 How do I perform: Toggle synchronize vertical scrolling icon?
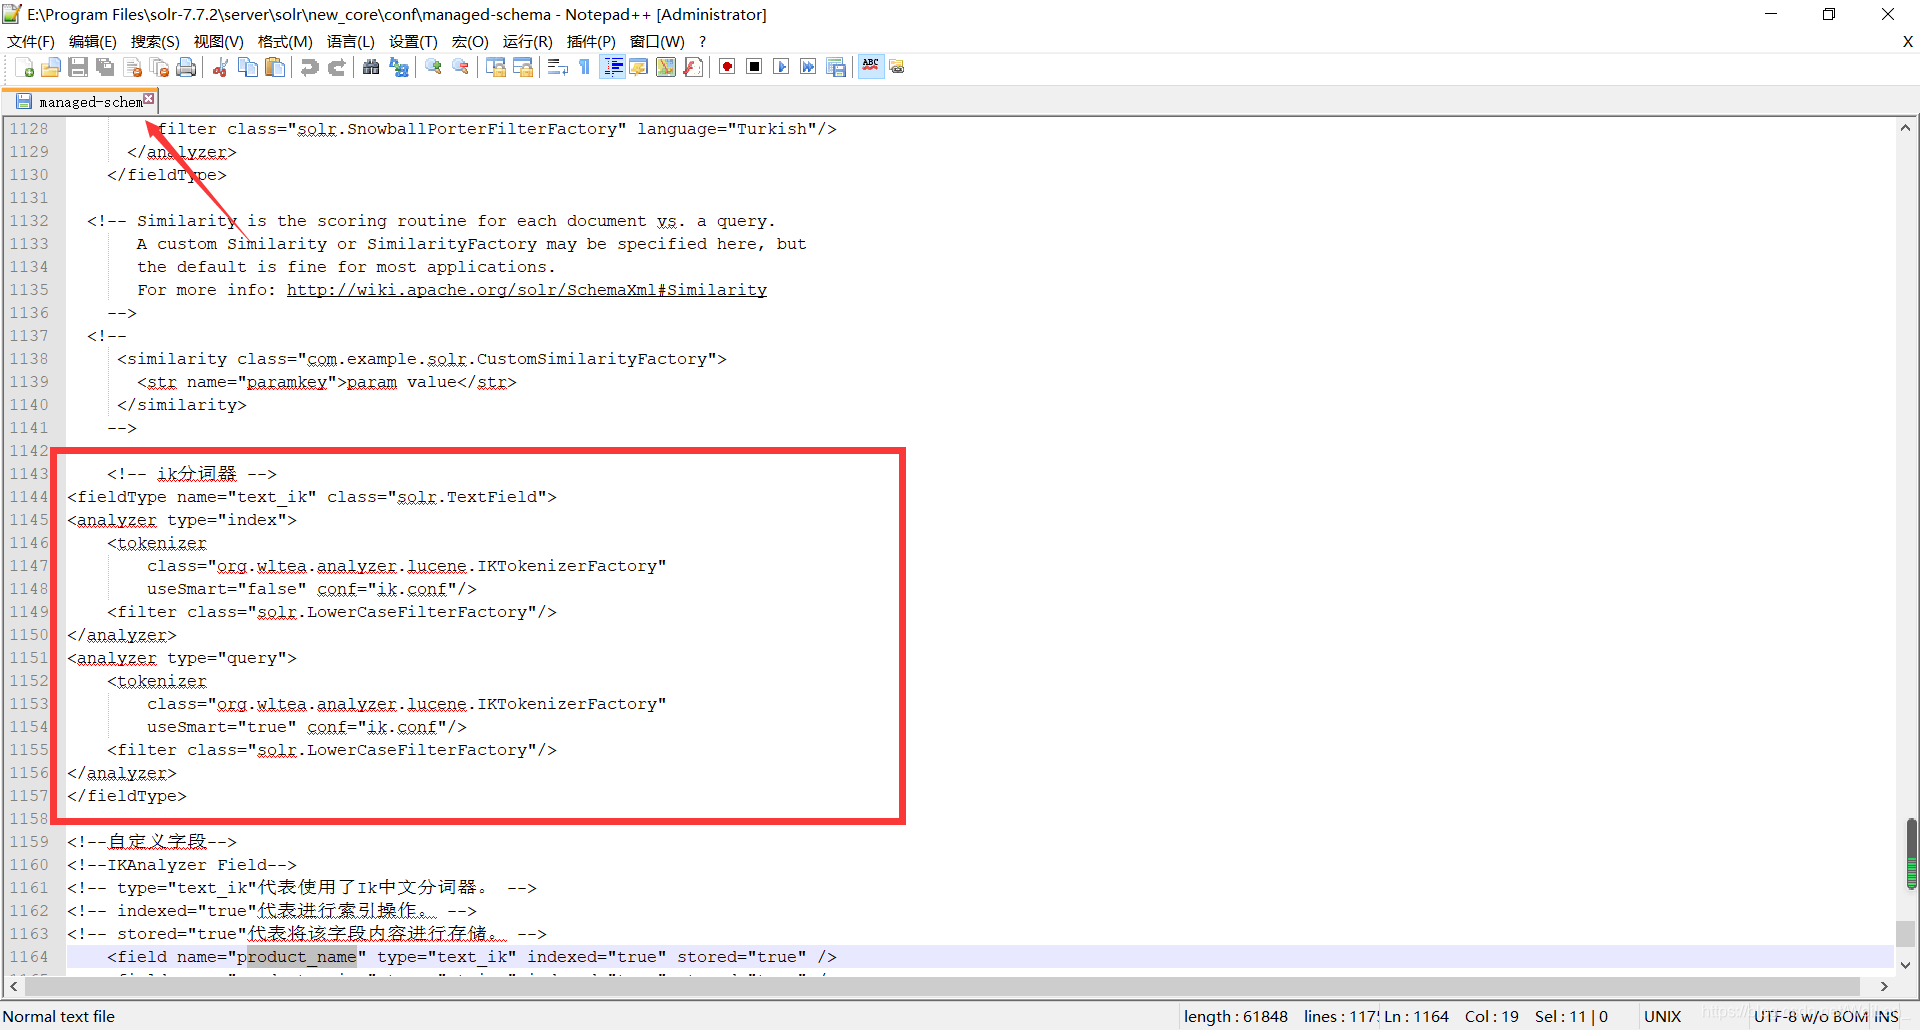pyautogui.click(x=496, y=67)
